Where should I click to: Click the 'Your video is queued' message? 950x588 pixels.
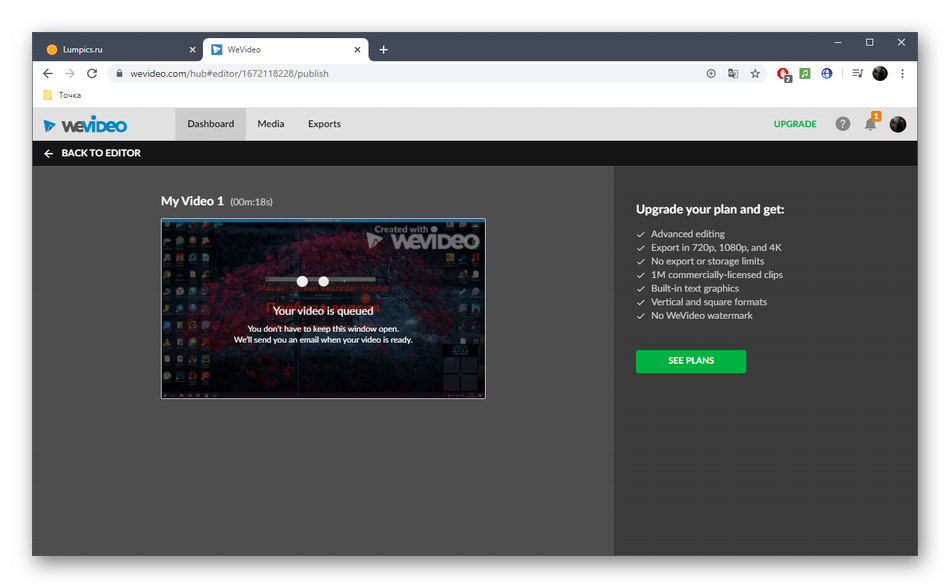point(323,311)
